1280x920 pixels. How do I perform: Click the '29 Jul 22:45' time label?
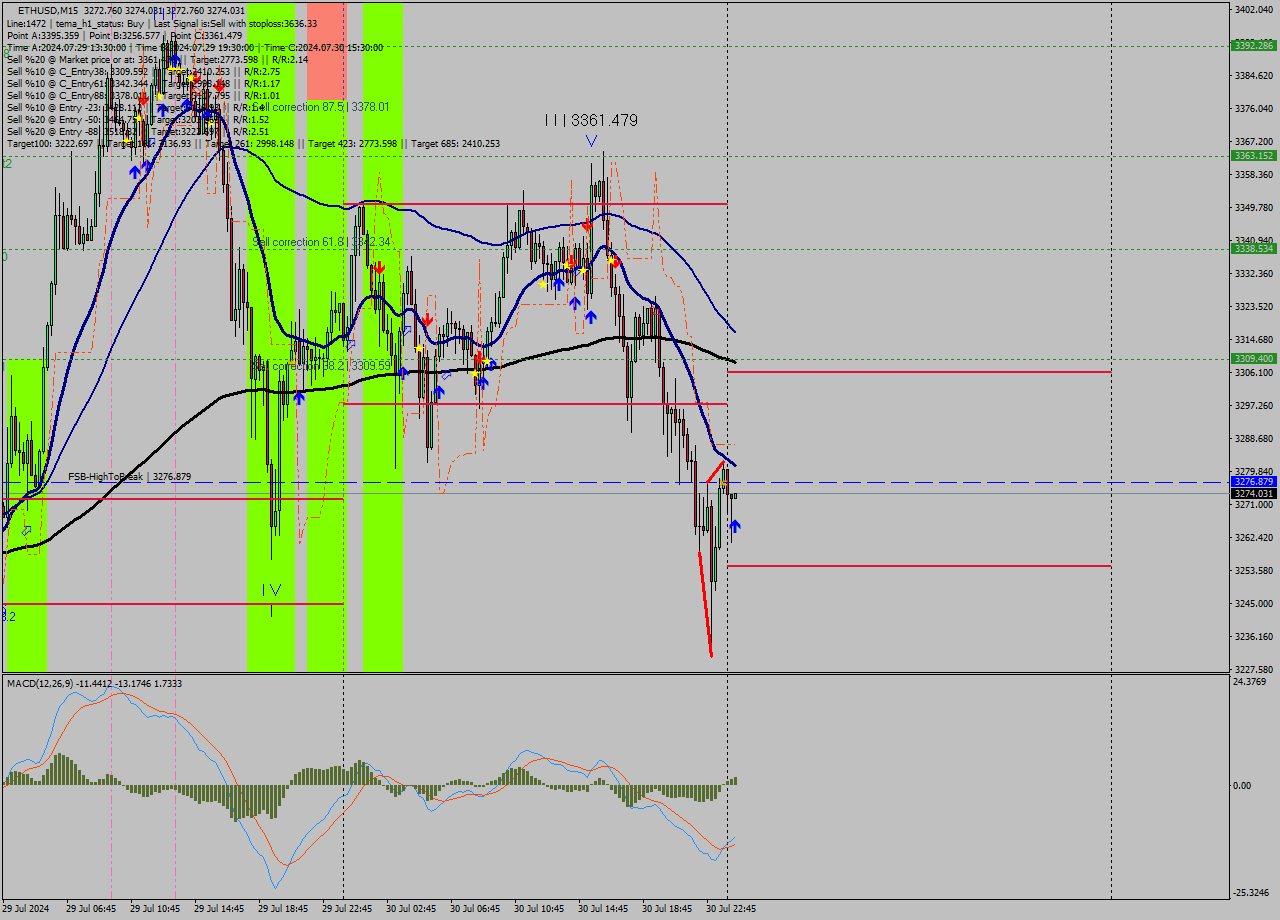pyautogui.click(x=347, y=909)
